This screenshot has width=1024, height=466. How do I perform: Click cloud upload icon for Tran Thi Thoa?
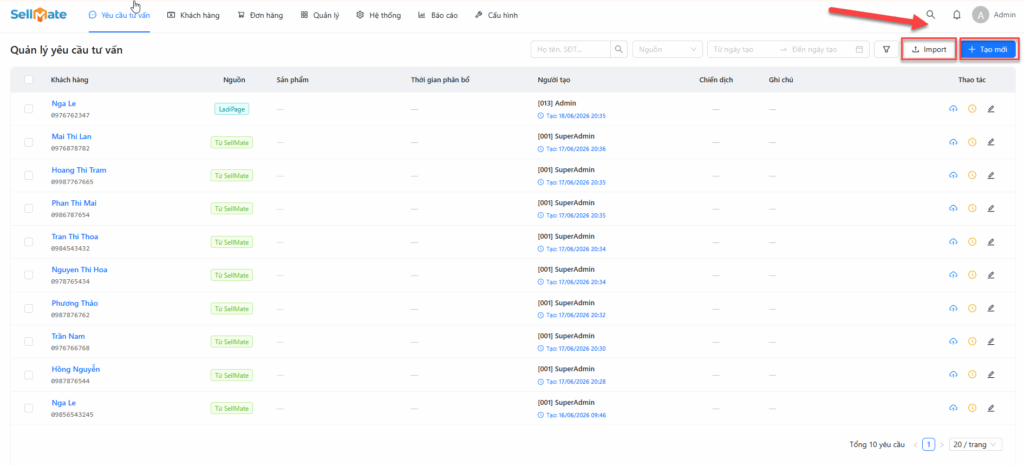click(x=953, y=241)
